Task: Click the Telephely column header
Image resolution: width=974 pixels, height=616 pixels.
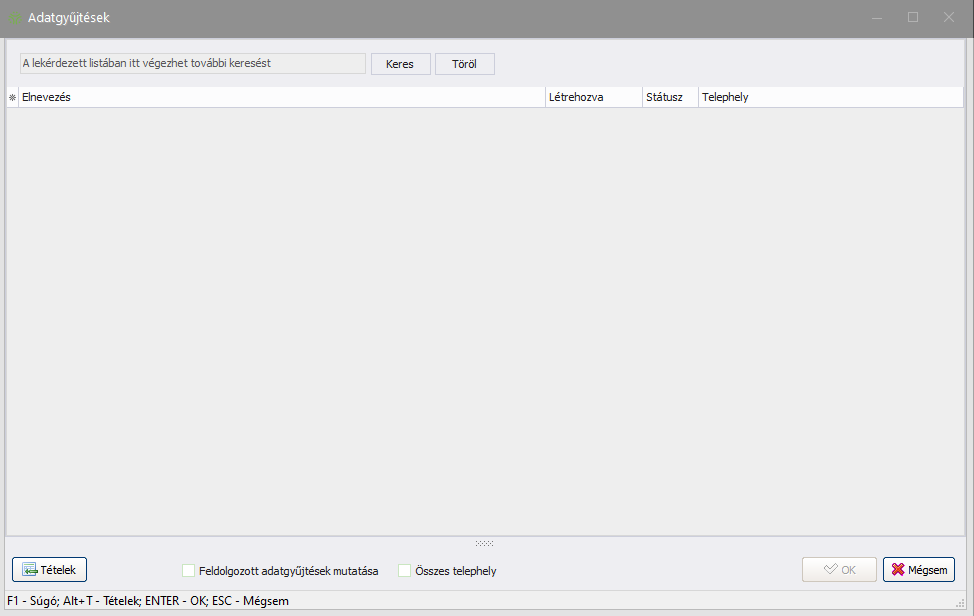Action: pyautogui.click(x=830, y=98)
